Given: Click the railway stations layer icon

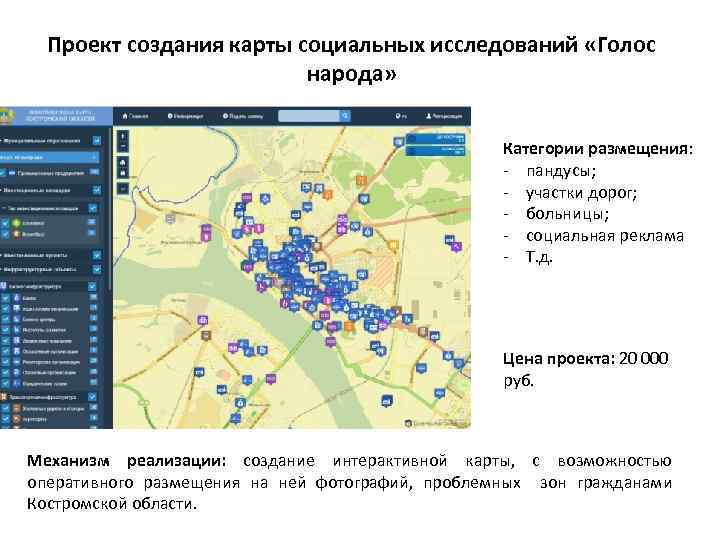Looking at the screenshot, I should [17, 408].
